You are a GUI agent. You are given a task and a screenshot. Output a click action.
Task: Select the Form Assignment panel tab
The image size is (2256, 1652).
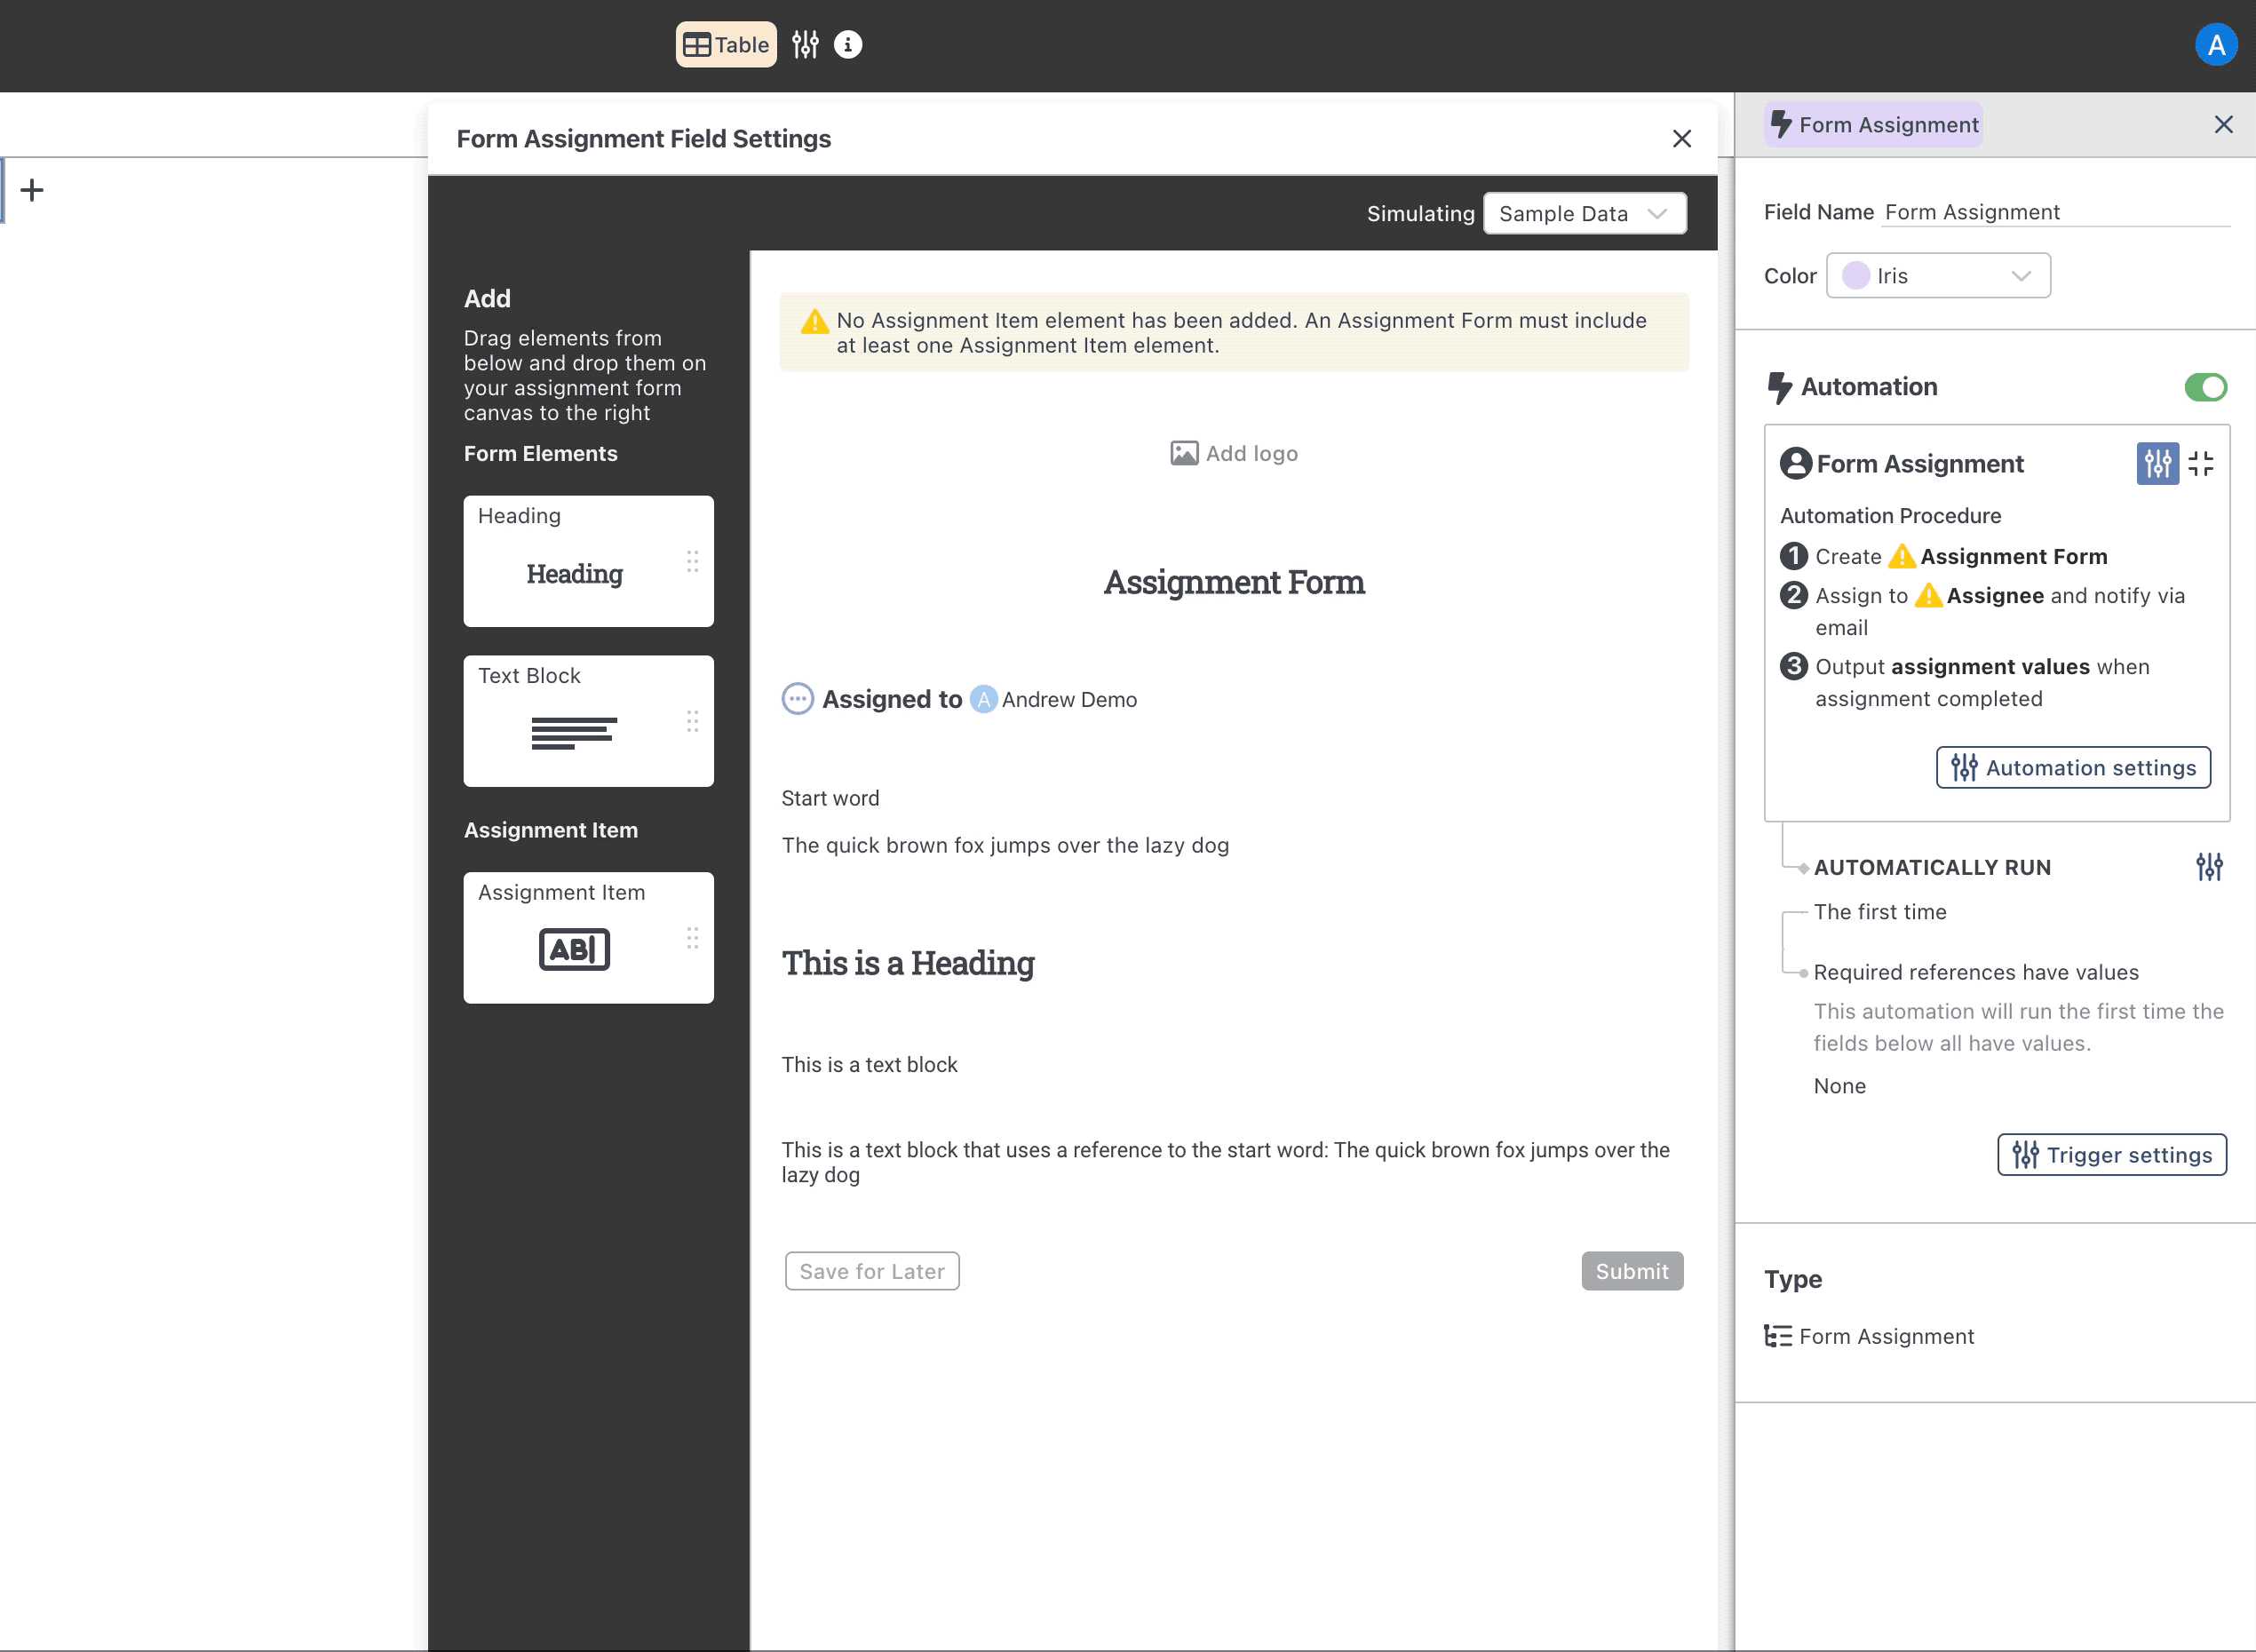pos(1873,125)
